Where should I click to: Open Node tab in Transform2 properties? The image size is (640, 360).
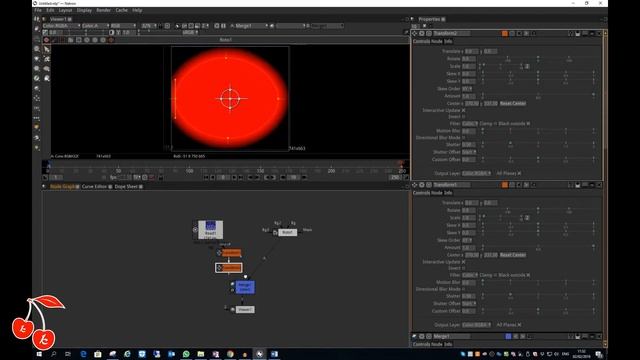[437, 42]
